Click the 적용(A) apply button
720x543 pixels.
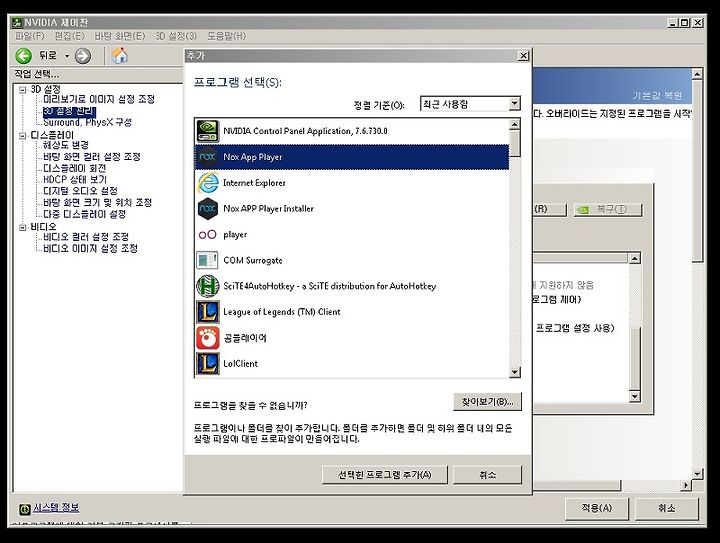pyautogui.click(x=596, y=508)
